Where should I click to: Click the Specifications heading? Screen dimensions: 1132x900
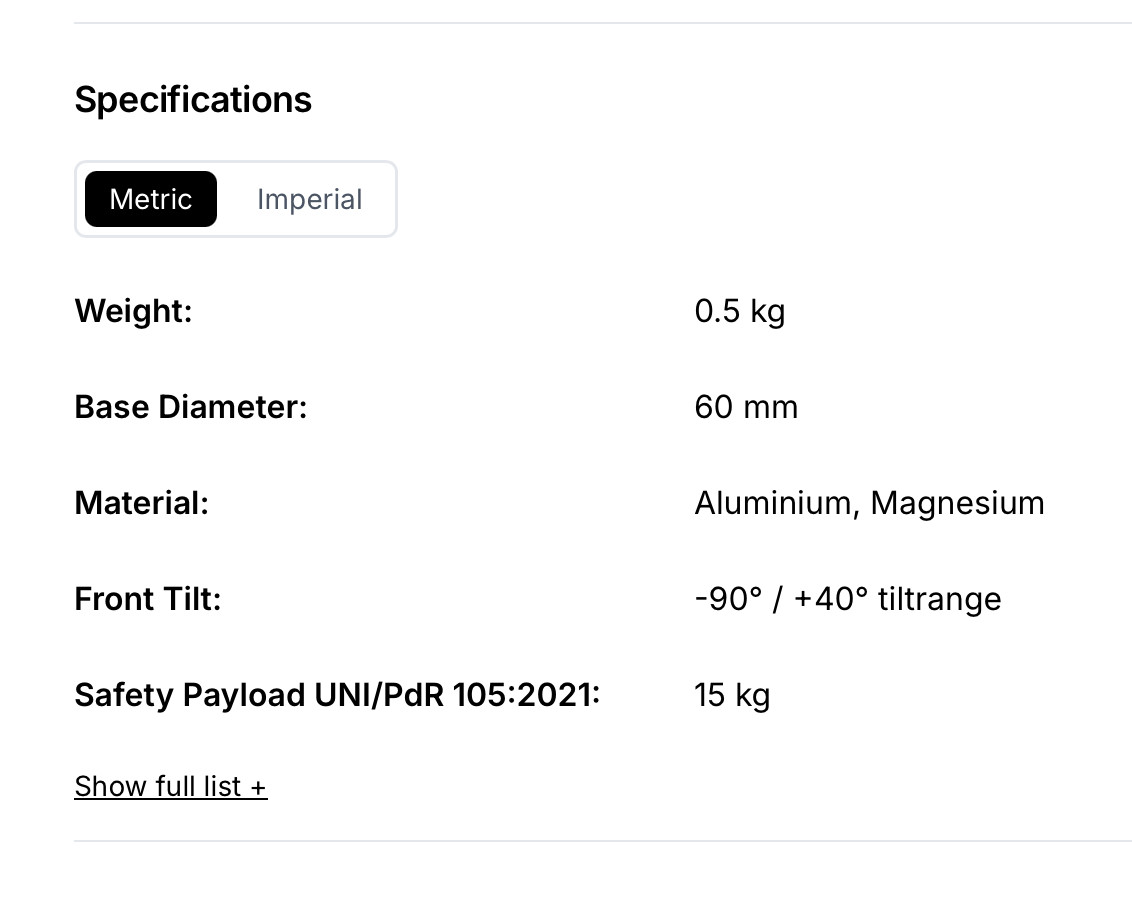click(x=193, y=100)
